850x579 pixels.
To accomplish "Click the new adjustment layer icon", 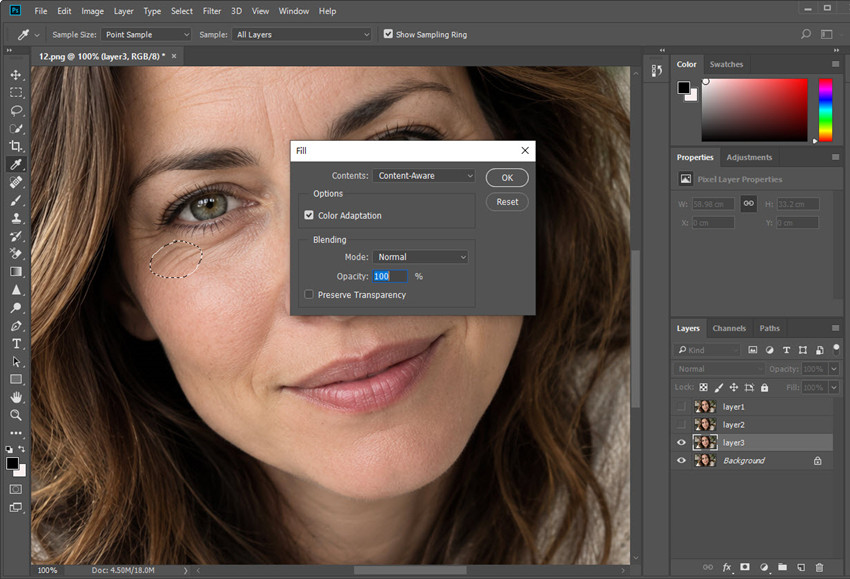I will click(x=764, y=567).
